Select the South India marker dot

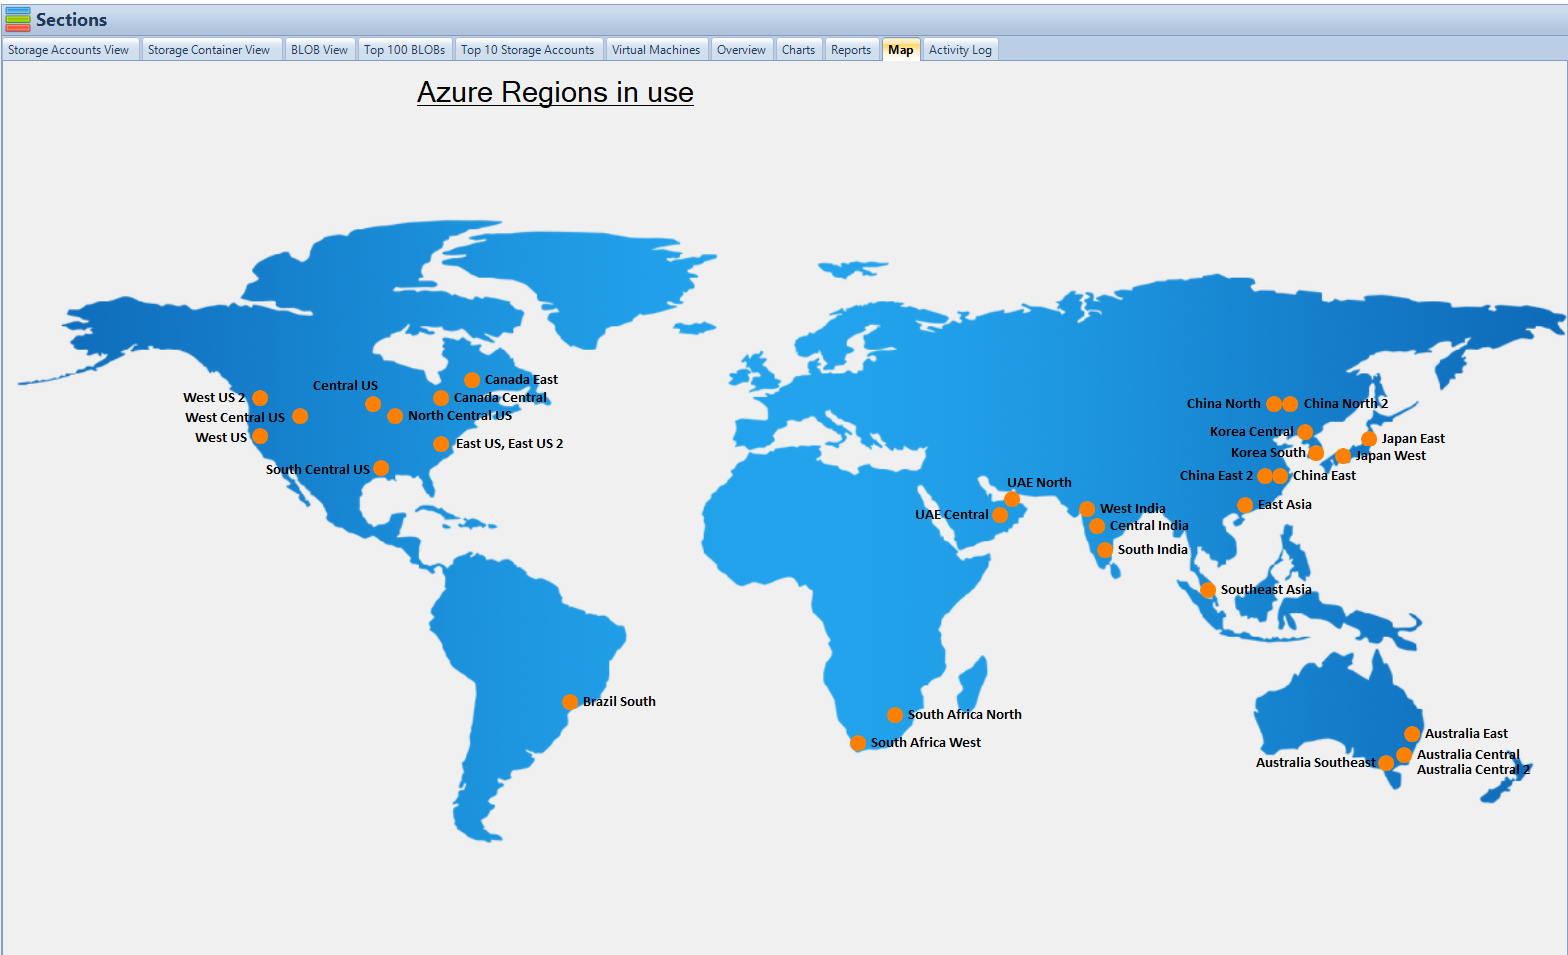pyautogui.click(x=1105, y=550)
